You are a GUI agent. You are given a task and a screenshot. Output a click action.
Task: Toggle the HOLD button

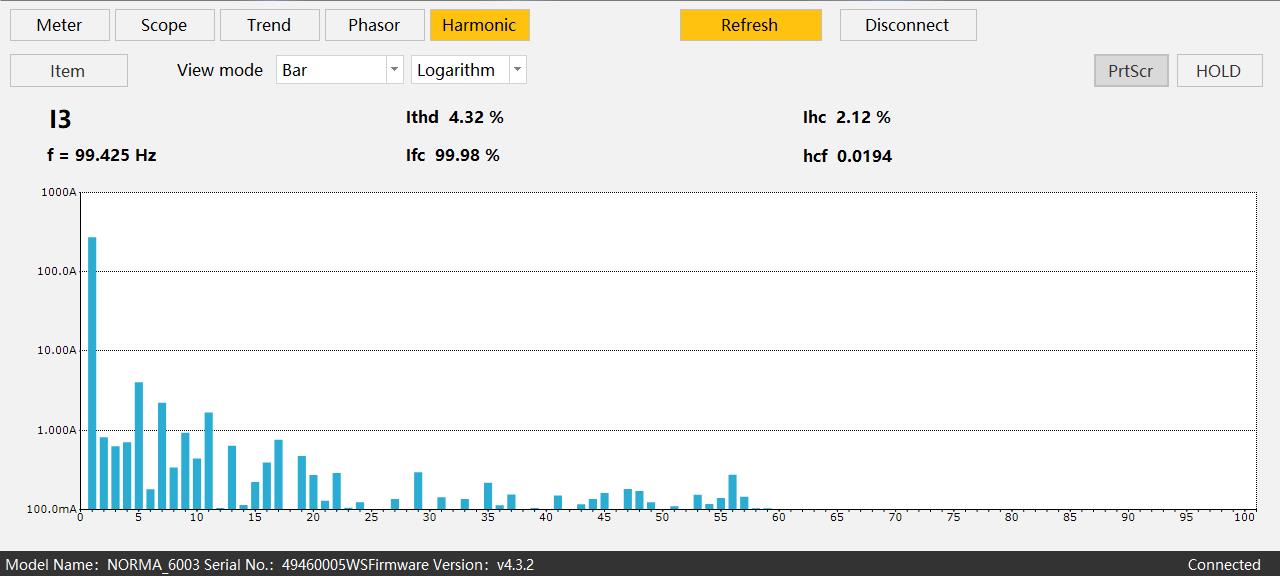1218,71
